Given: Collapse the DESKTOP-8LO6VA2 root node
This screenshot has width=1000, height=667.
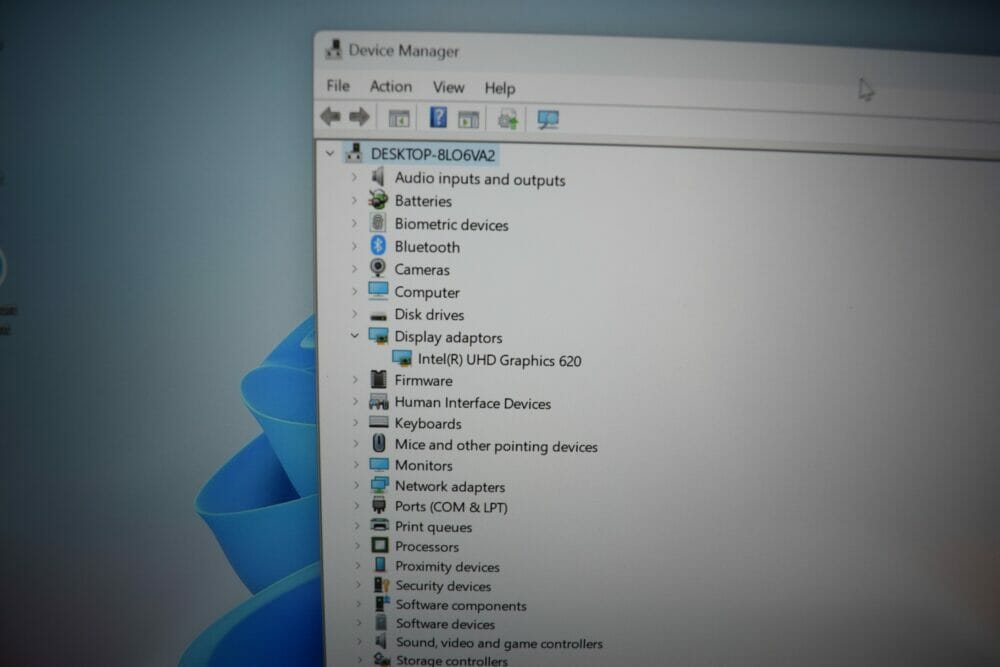Looking at the screenshot, I should (x=330, y=153).
